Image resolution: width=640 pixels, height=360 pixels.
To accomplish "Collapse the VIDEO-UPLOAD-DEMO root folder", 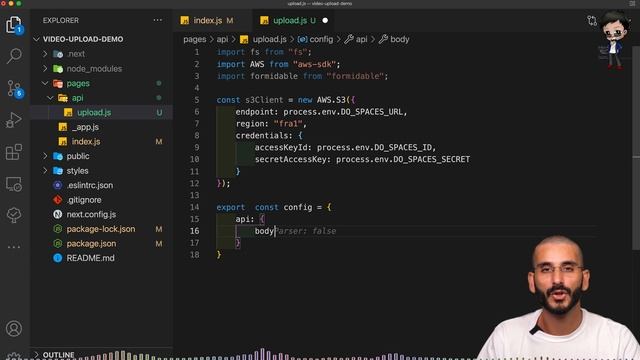I will (x=37, y=39).
